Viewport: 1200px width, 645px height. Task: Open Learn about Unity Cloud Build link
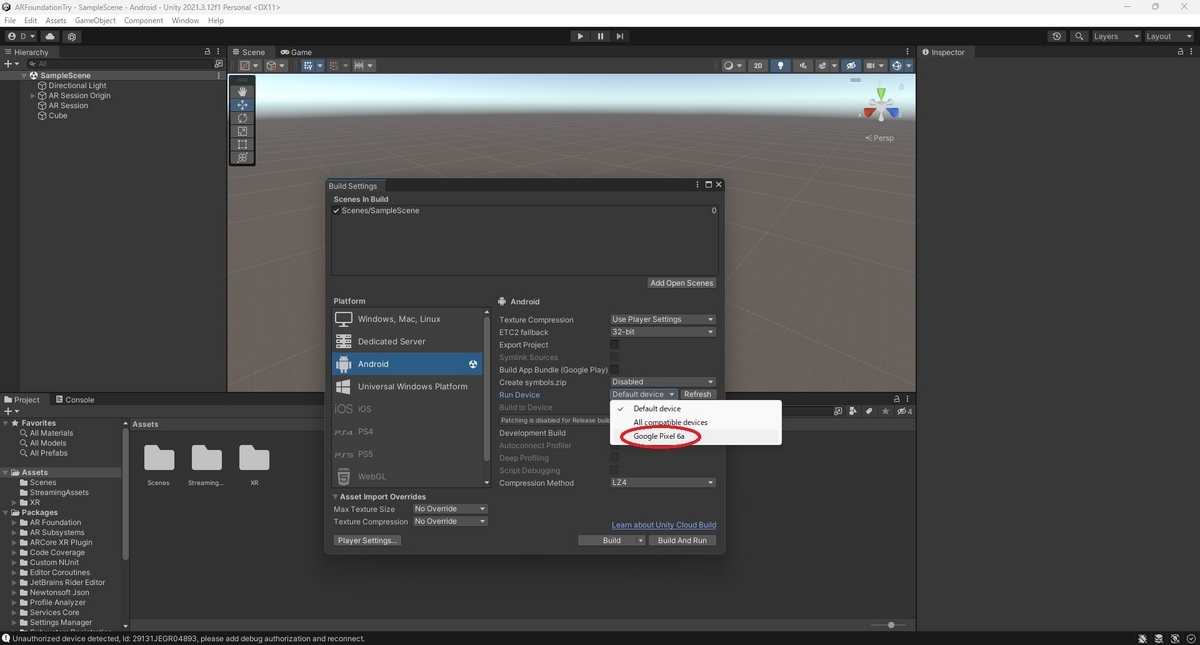(664, 525)
